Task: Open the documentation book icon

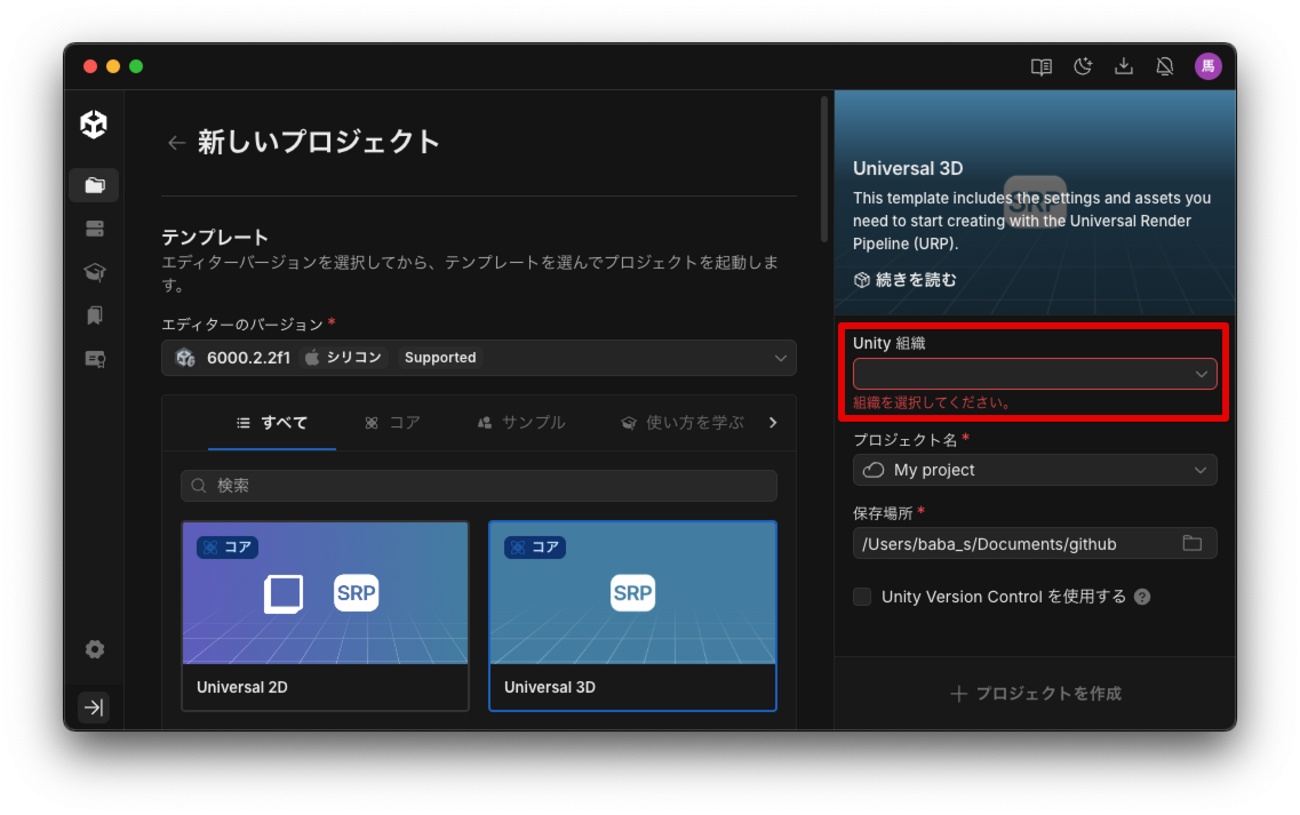Action: point(1041,66)
